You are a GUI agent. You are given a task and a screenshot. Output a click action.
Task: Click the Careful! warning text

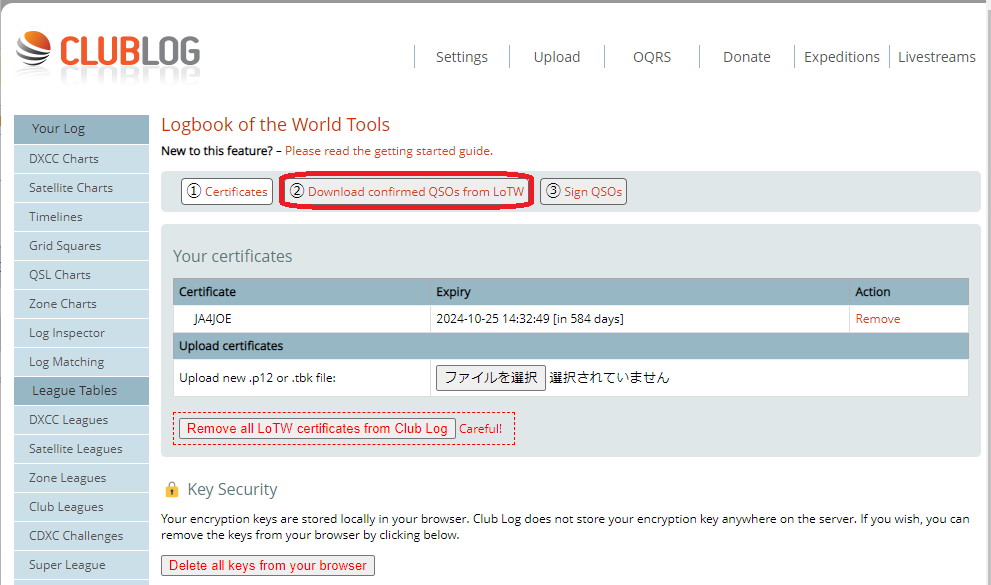click(480, 429)
